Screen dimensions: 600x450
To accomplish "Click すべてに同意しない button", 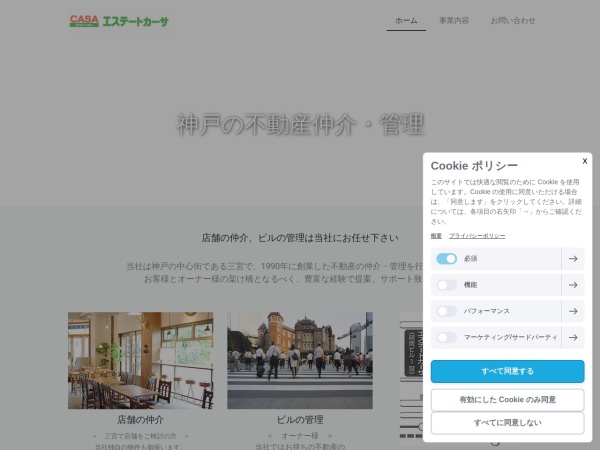I will [507, 423].
